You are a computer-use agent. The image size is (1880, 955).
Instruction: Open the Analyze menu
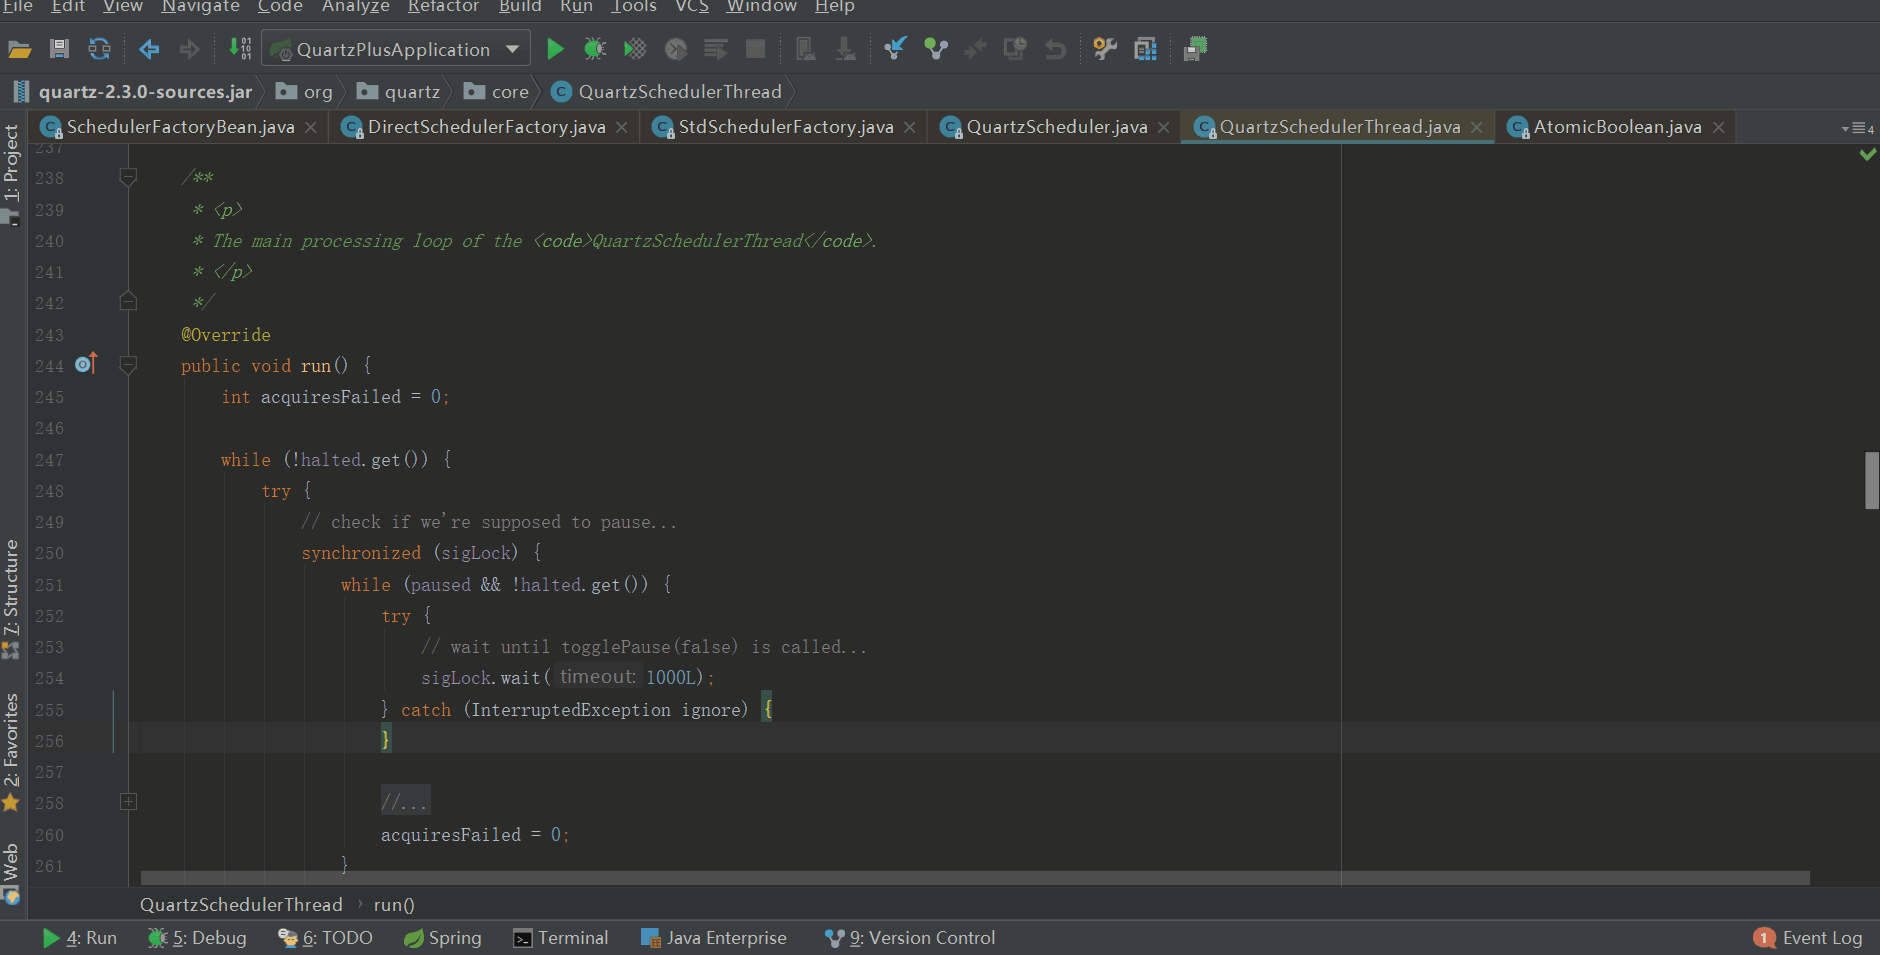[x=355, y=7]
